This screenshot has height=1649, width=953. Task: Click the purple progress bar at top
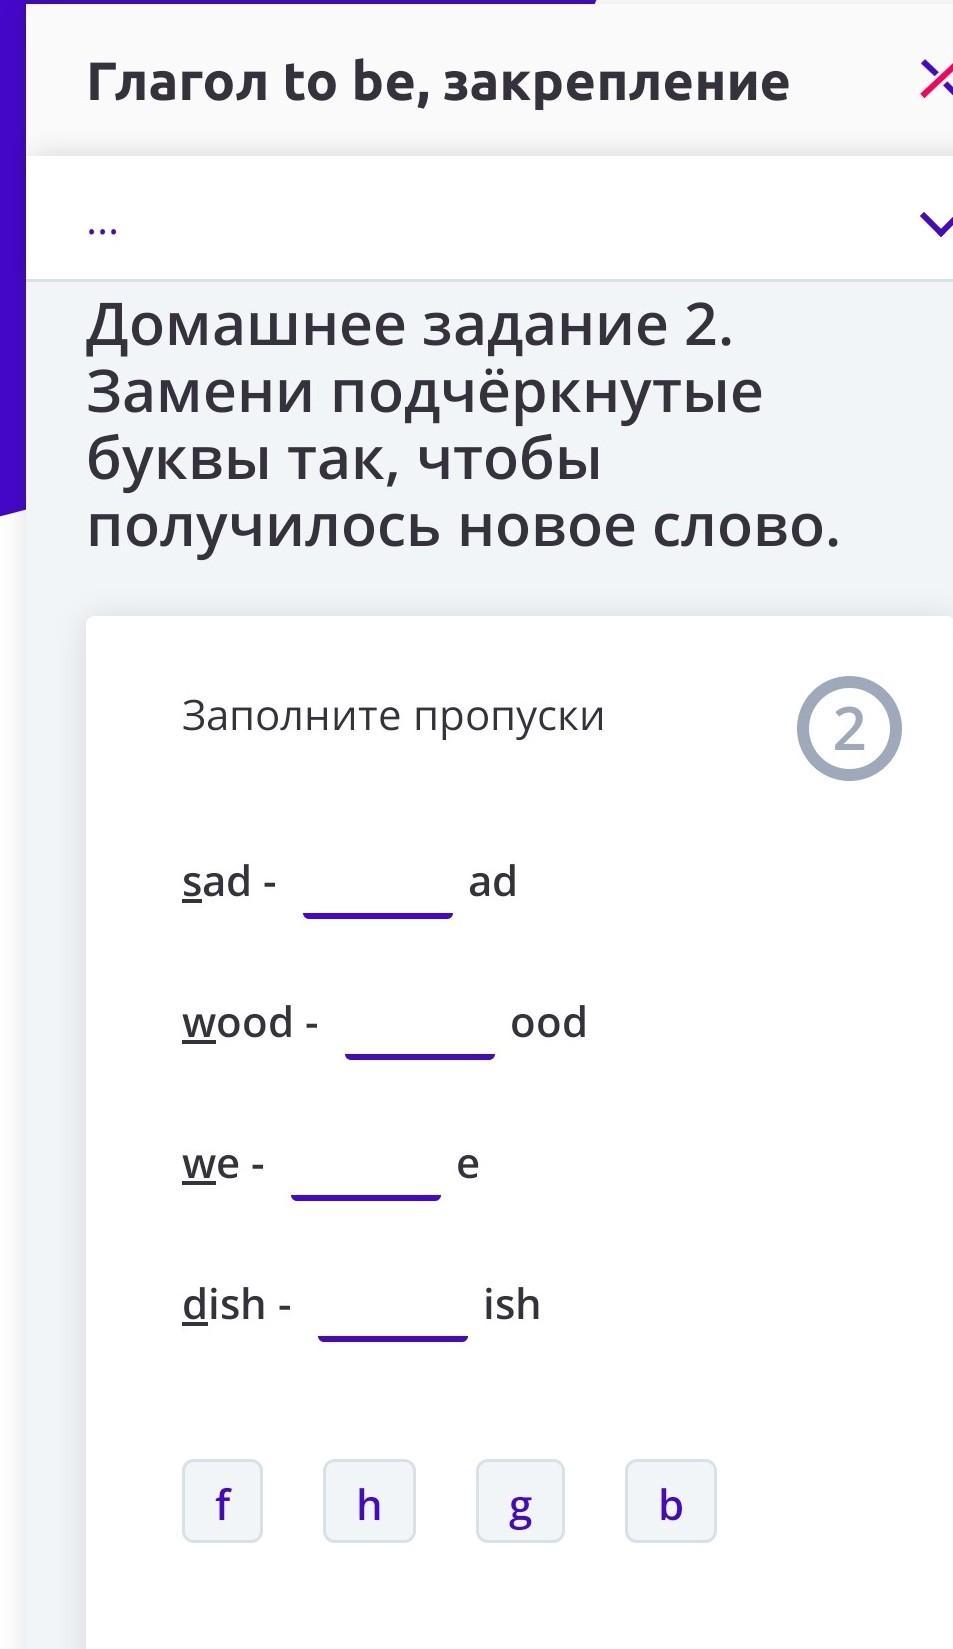tap(300, 3)
